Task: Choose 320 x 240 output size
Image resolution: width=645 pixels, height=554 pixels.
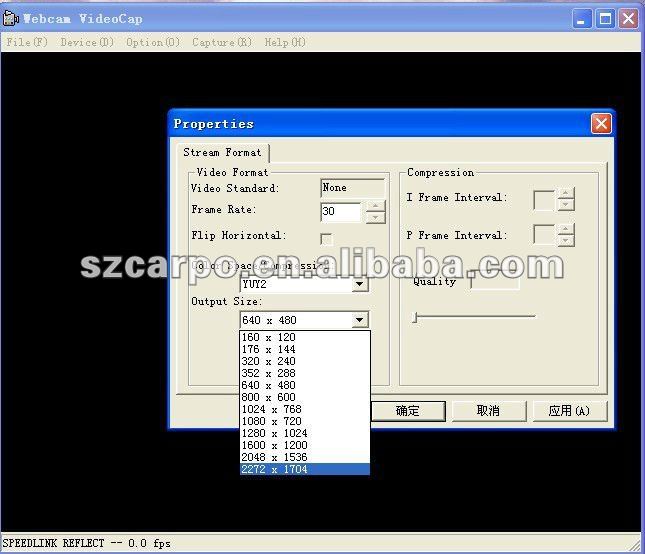Action: [x=305, y=361]
